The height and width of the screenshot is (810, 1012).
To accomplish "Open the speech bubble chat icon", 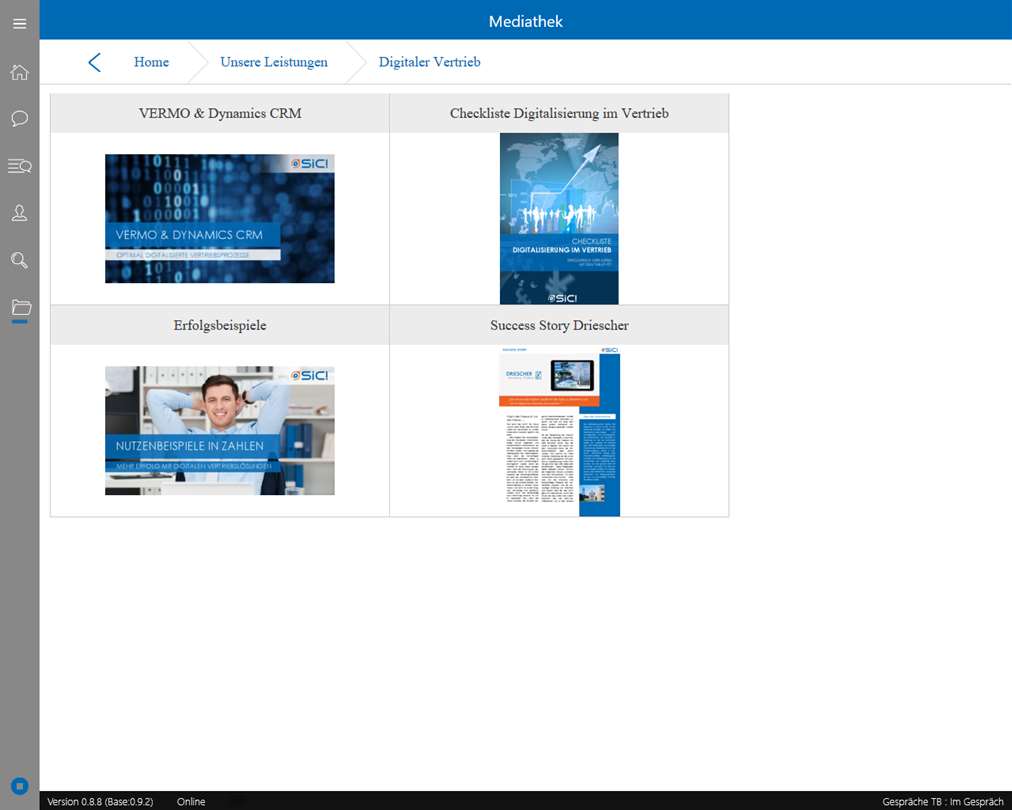I will (19, 119).
